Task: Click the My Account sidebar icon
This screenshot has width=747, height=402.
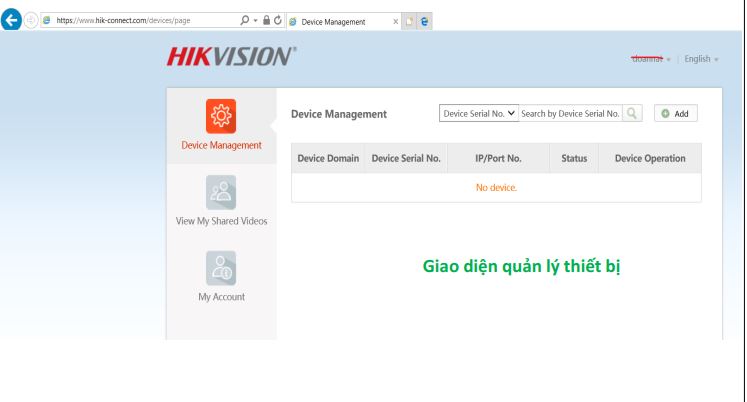Action: [221, 268]
